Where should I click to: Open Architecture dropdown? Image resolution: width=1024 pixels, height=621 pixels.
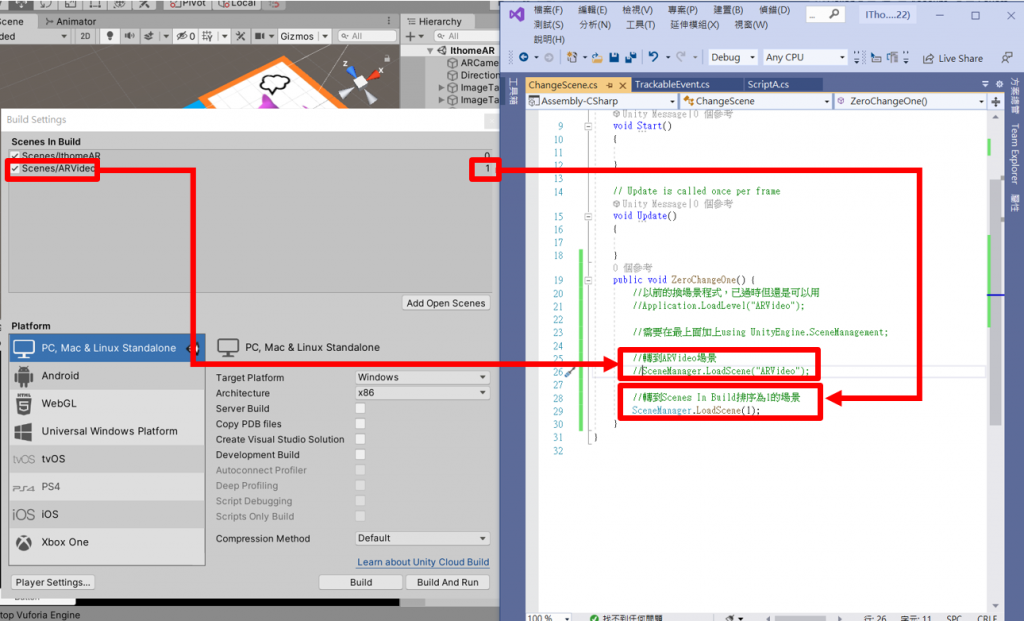(422, 392)
